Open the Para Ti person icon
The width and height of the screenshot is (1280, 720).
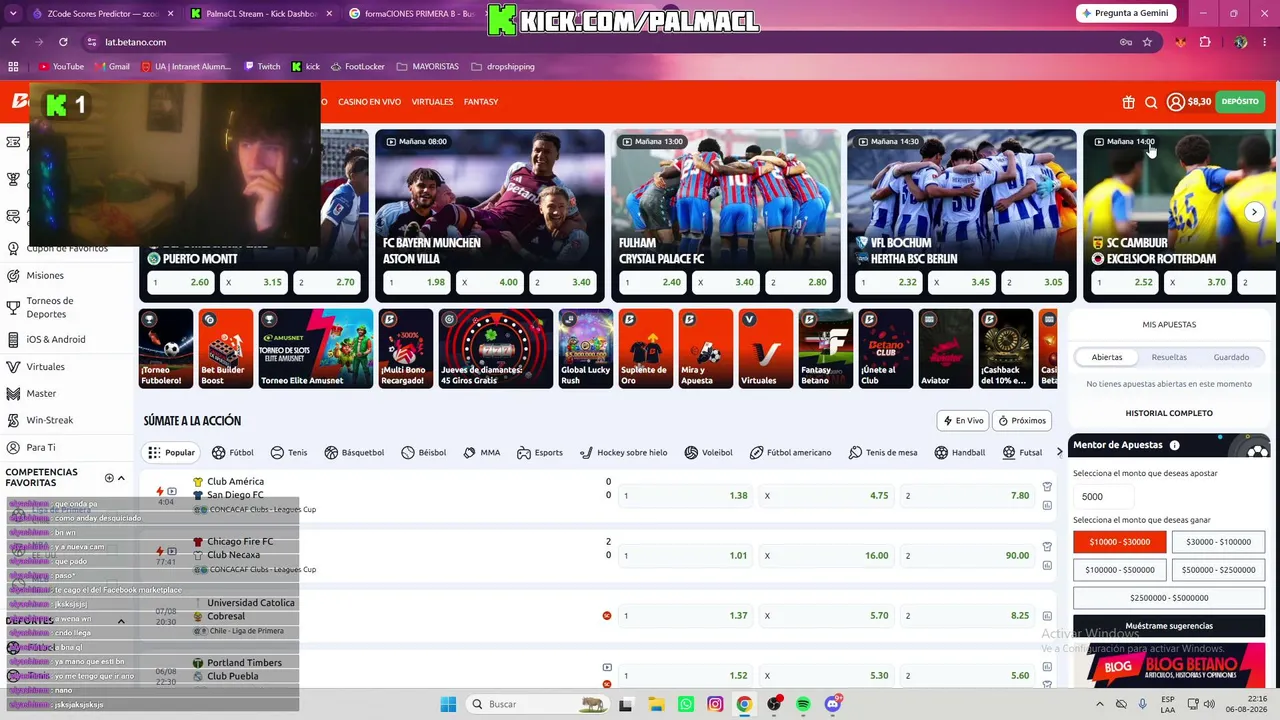click(x=14, y=447)
